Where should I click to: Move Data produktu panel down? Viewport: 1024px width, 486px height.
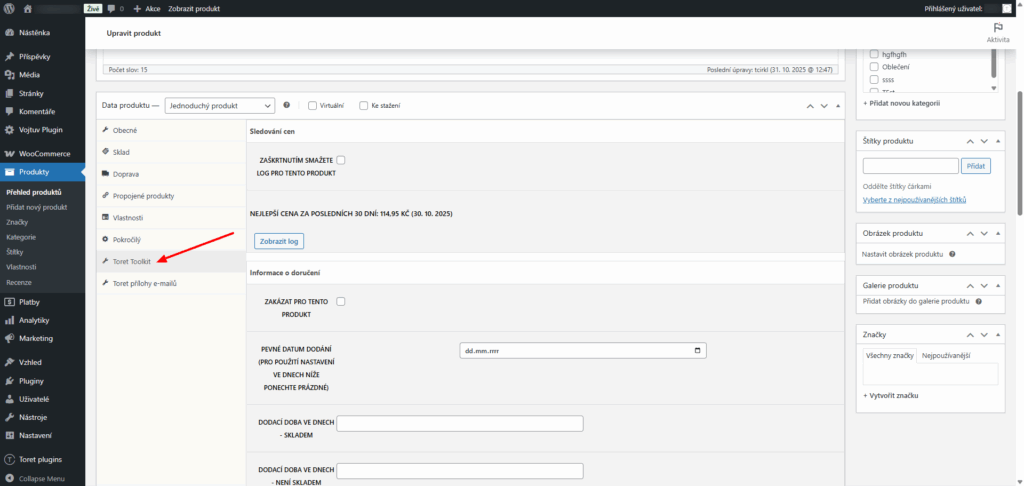coord(824,106)
